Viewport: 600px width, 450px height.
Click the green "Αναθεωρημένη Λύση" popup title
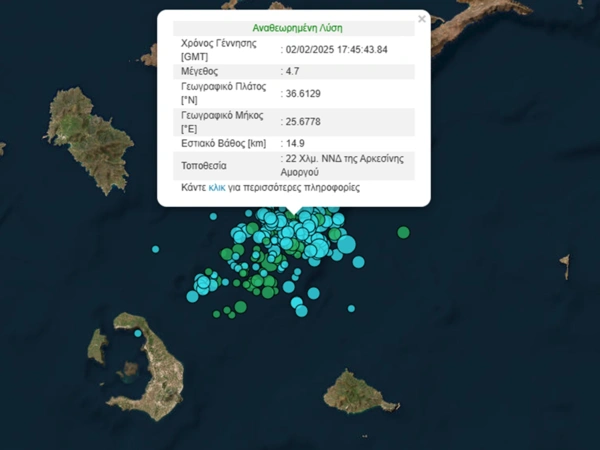293,27
